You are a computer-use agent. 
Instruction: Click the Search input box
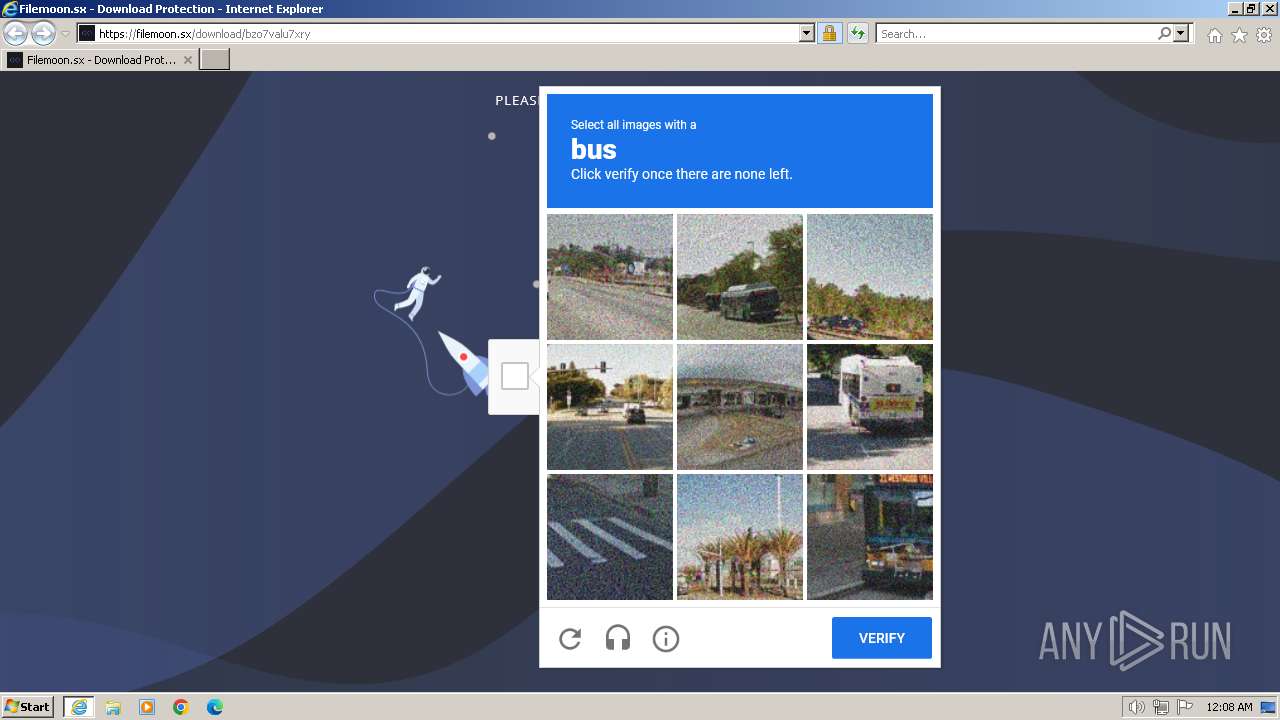pos(1016,33)
